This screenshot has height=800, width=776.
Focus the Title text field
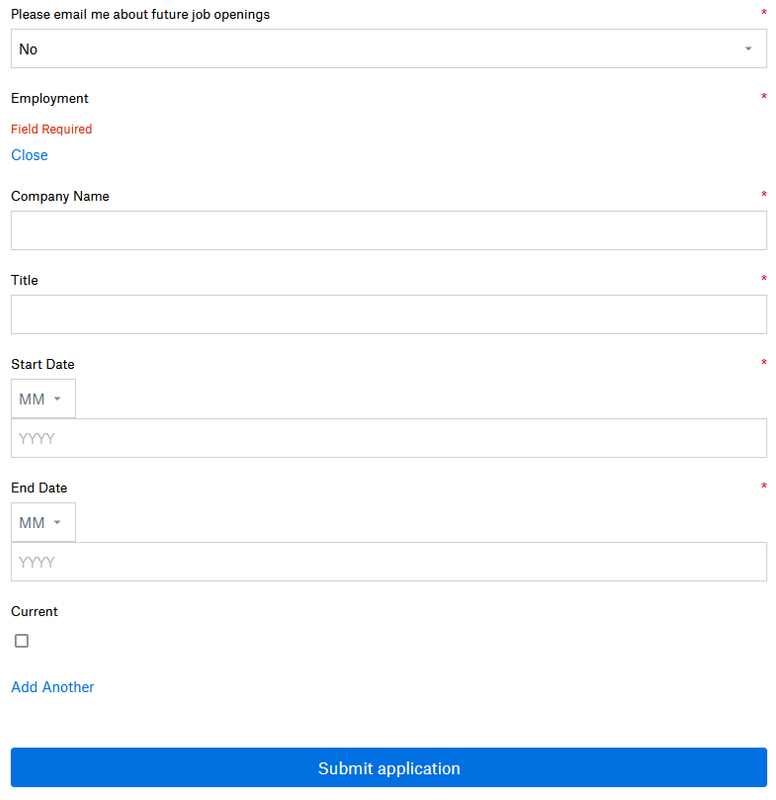pyautogui.click(x=388, y=314)
